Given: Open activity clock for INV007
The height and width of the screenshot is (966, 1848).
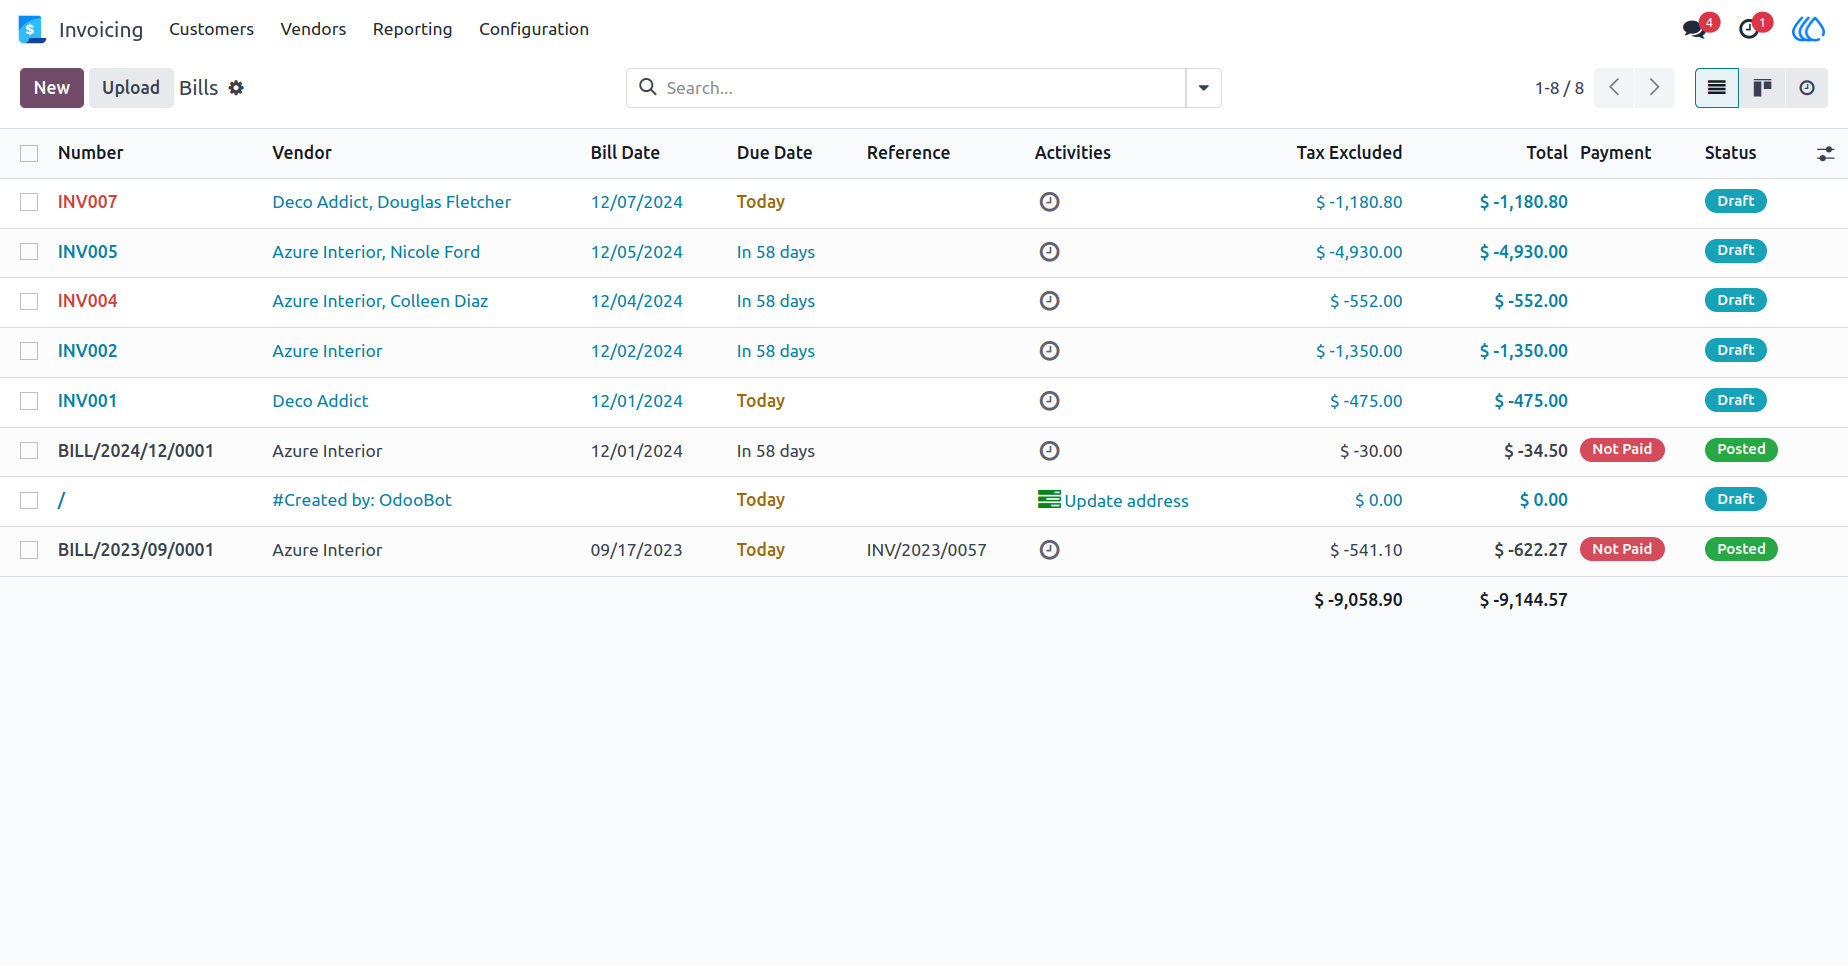Looking at the screenshot, I should click(x=1049, y=202).
